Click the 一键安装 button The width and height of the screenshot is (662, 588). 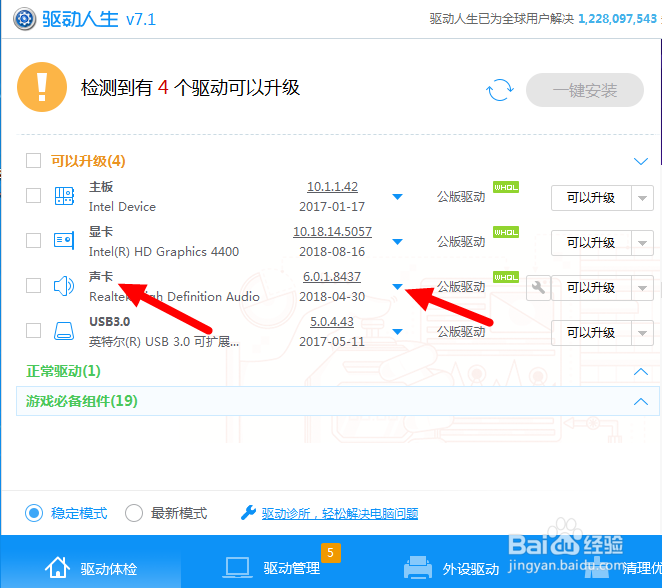click(585, 90)
